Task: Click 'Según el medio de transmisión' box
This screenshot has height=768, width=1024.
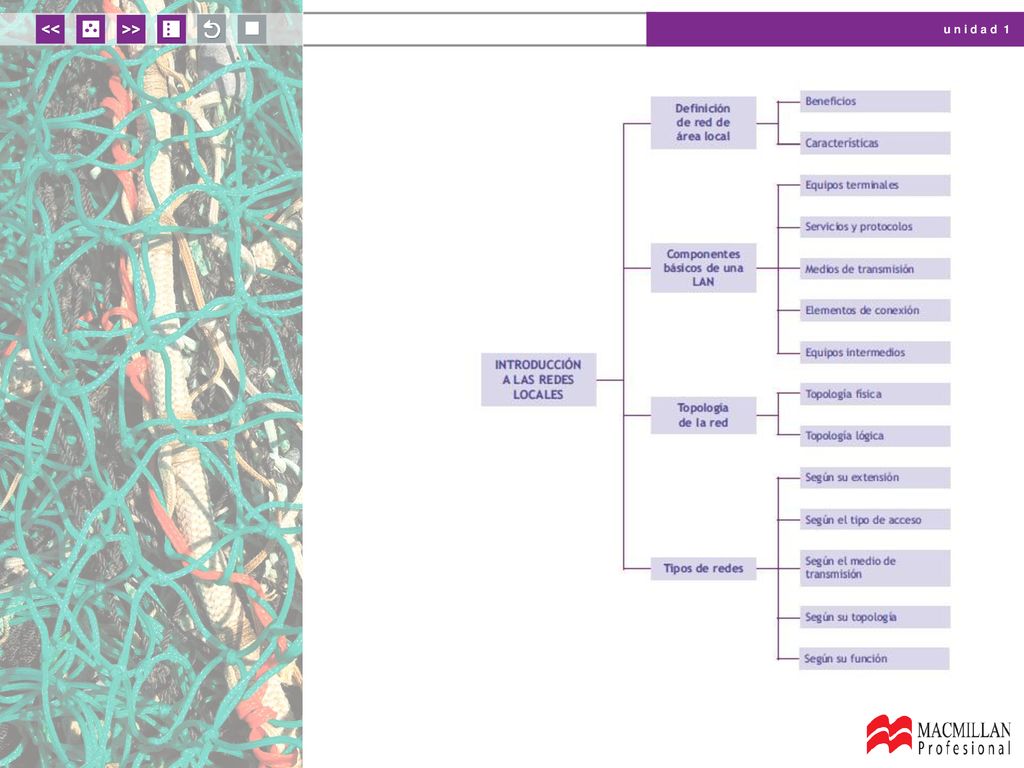Action: tap(875, 568)
